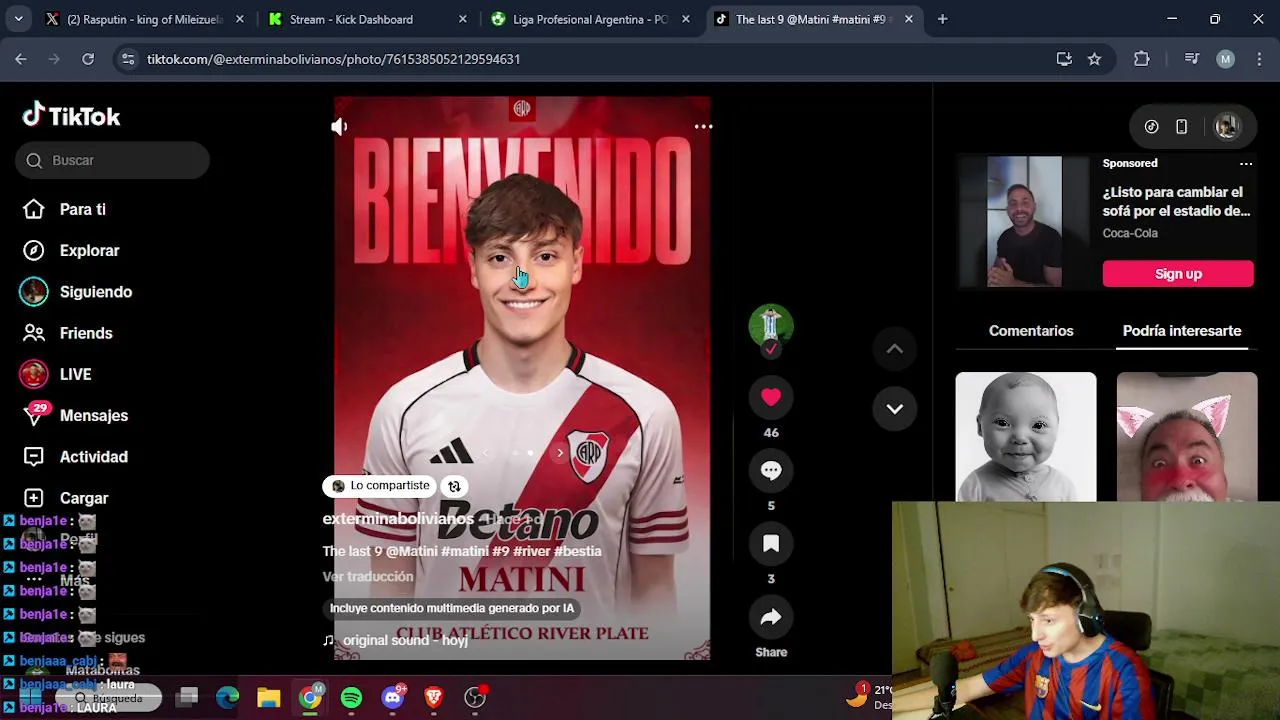The width and height of the screenshot is (1280, 720).
Task: Switch to the Liga Profesional Argentina tab
Action: 590,19
